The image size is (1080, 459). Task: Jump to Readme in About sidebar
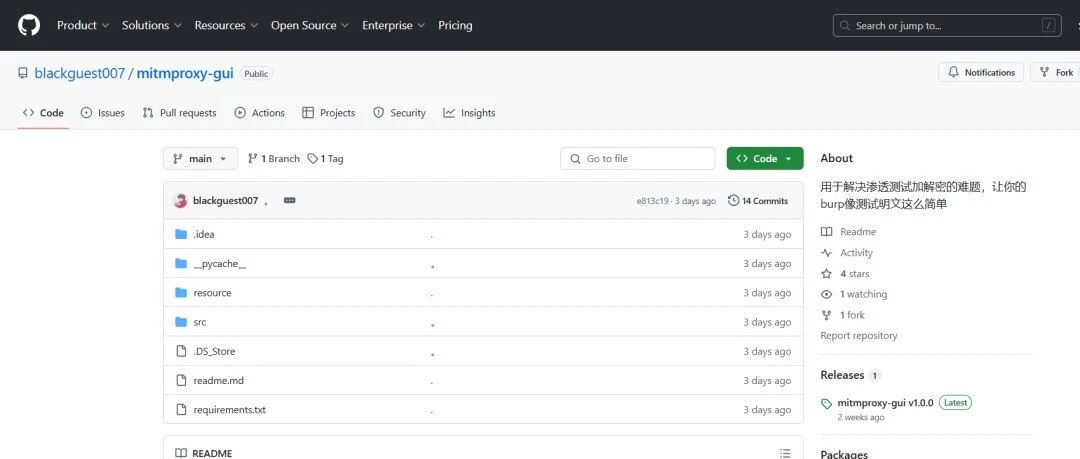(x=849, y=232)
